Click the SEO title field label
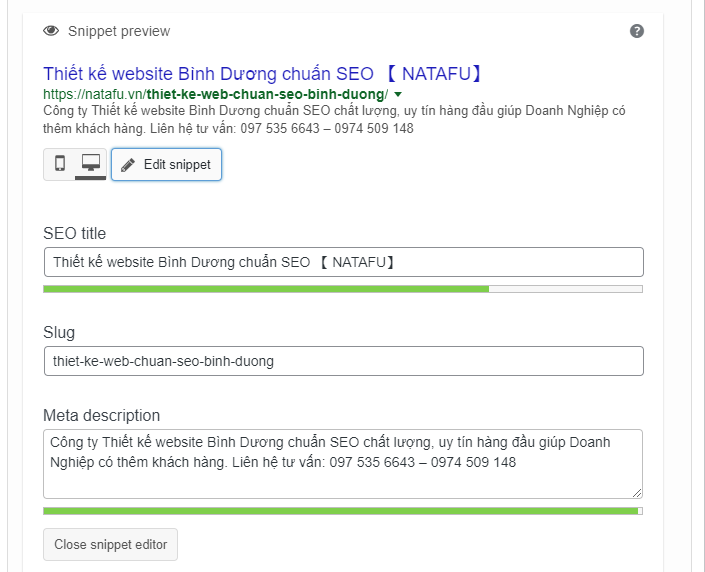This screenshot has height=572, width=705. [x=75, y=234]
